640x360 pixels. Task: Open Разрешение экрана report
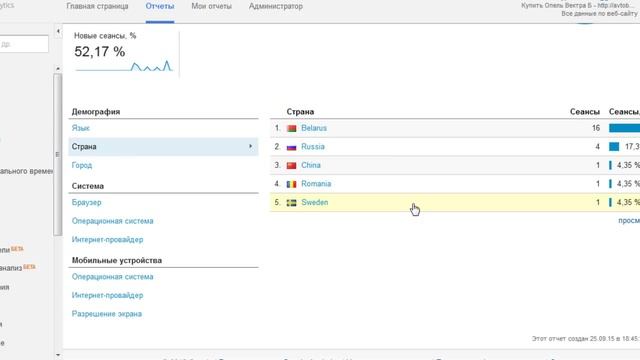click(x=107, y=314)
